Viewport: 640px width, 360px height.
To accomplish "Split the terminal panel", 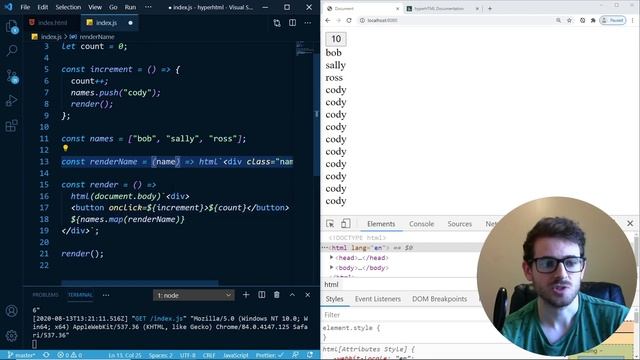I will pos(262,295).
